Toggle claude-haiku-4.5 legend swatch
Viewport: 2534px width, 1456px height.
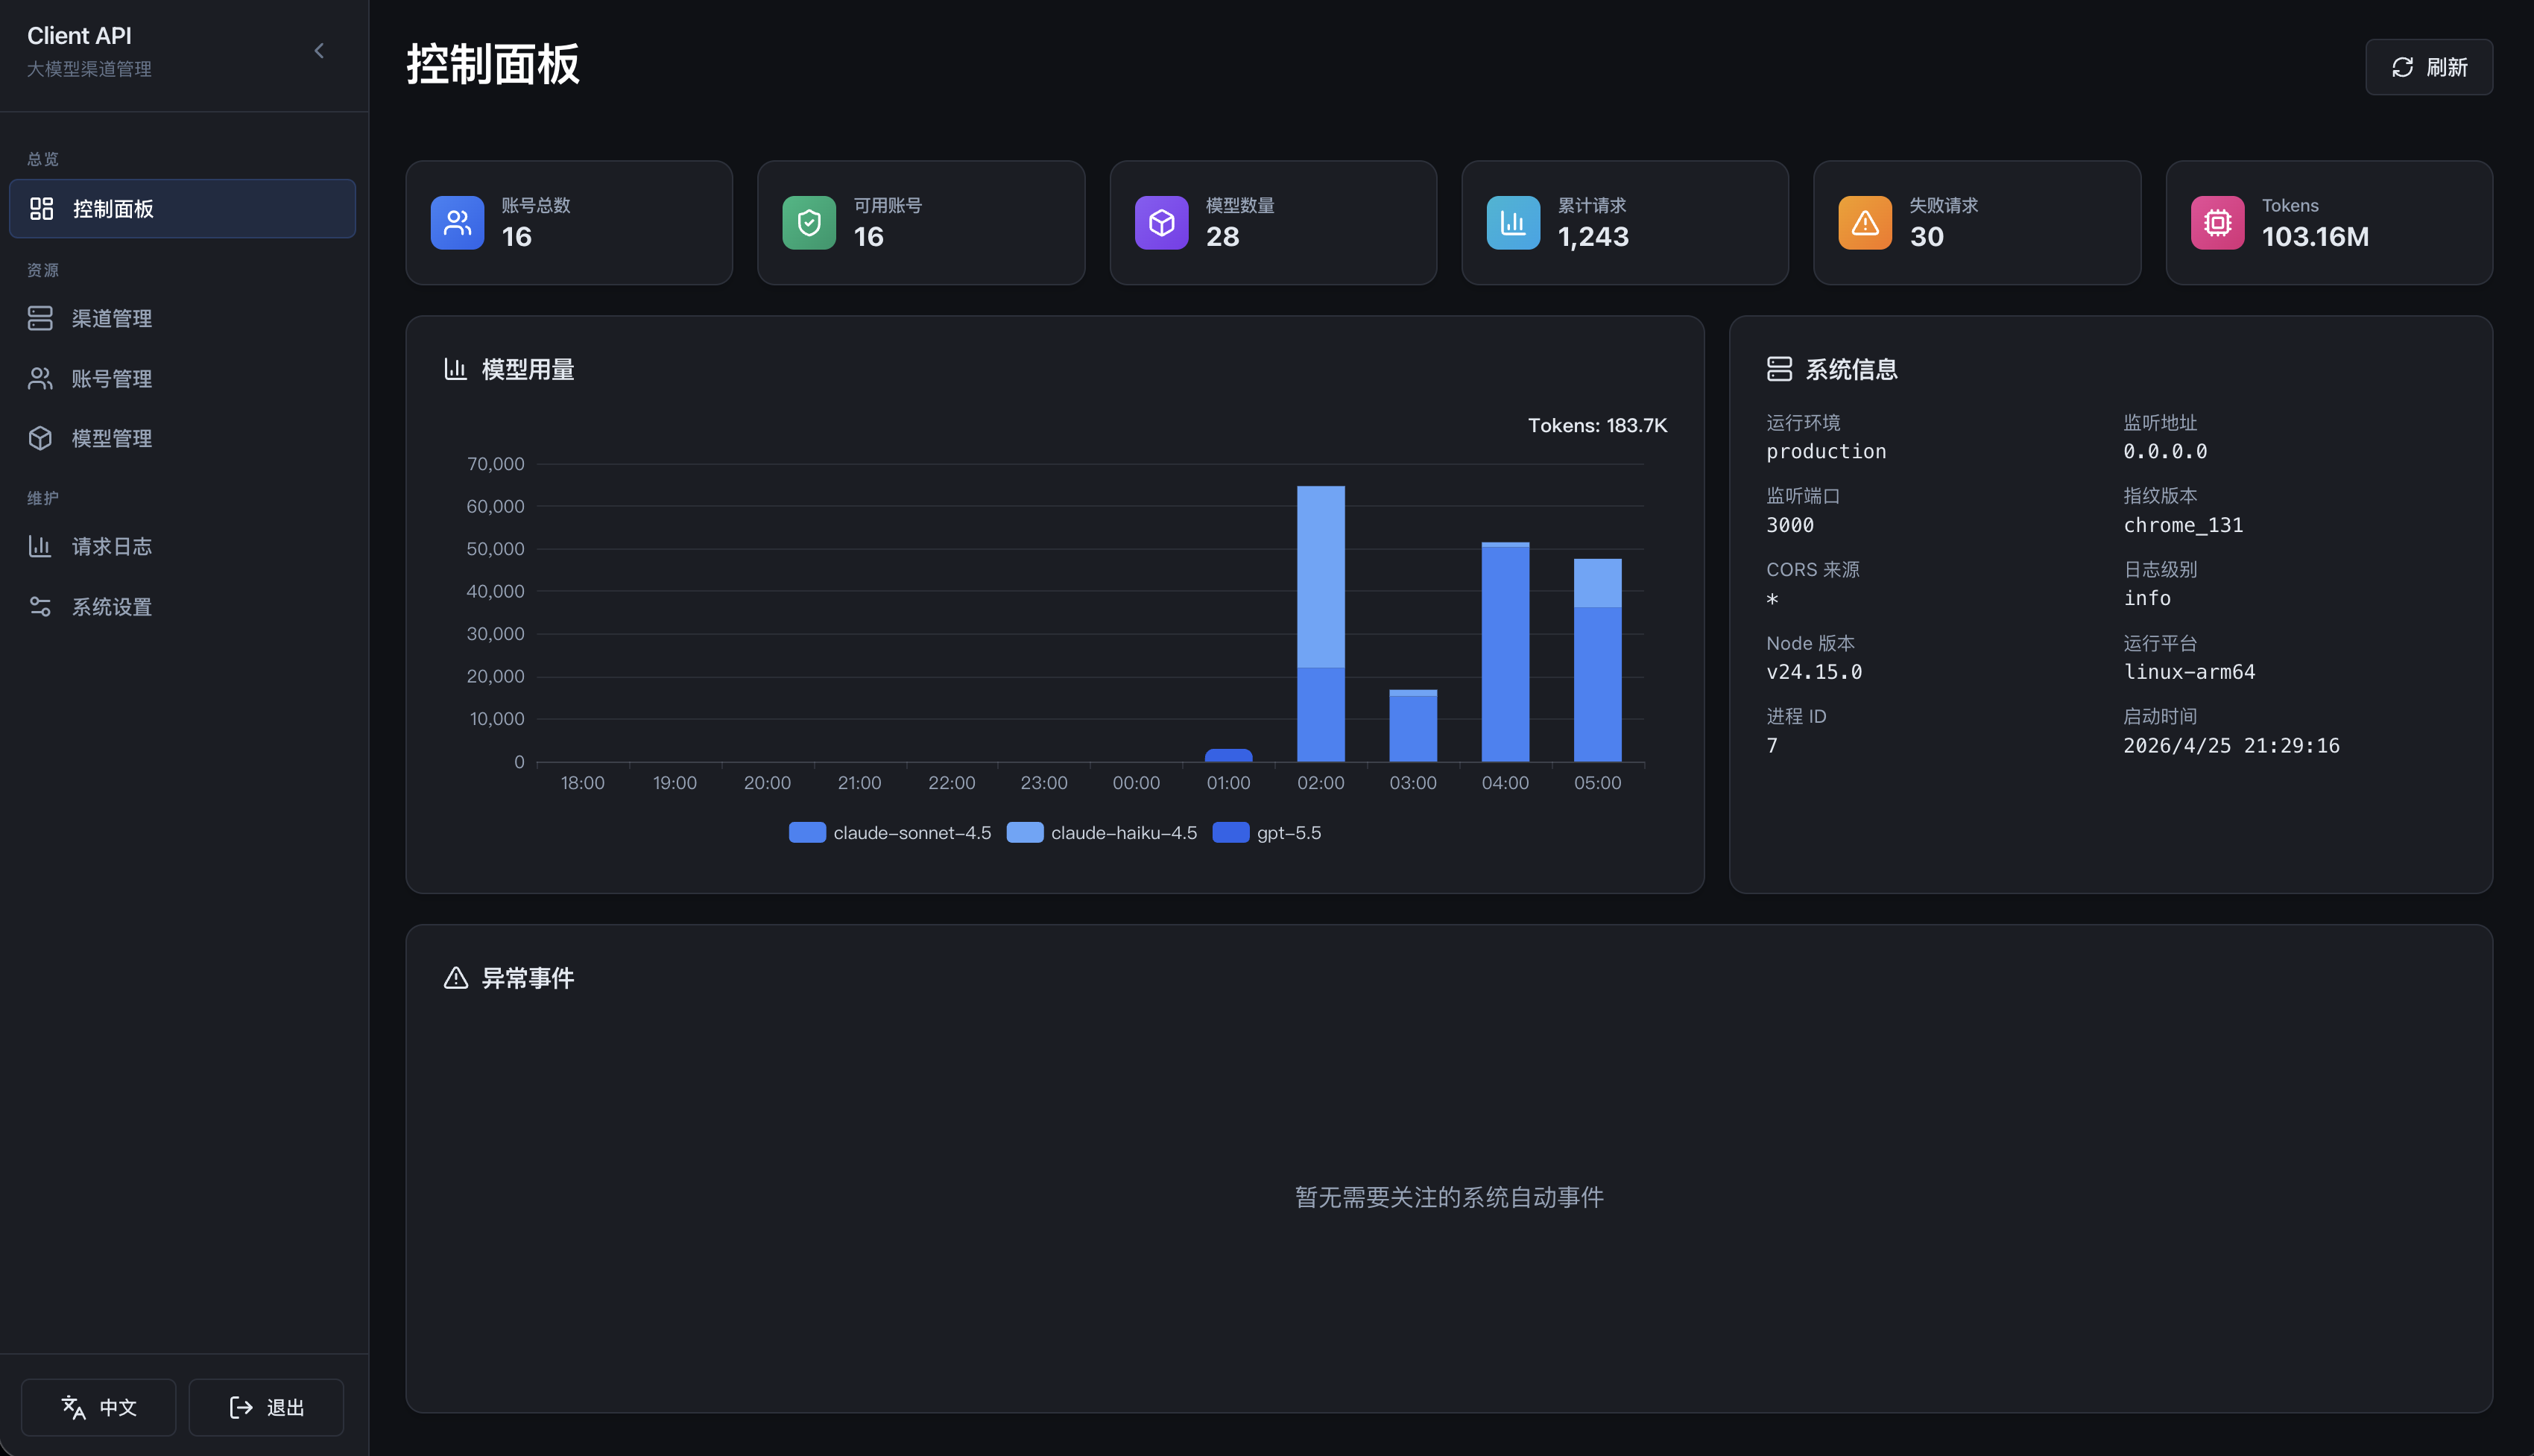coord(1025,832)
